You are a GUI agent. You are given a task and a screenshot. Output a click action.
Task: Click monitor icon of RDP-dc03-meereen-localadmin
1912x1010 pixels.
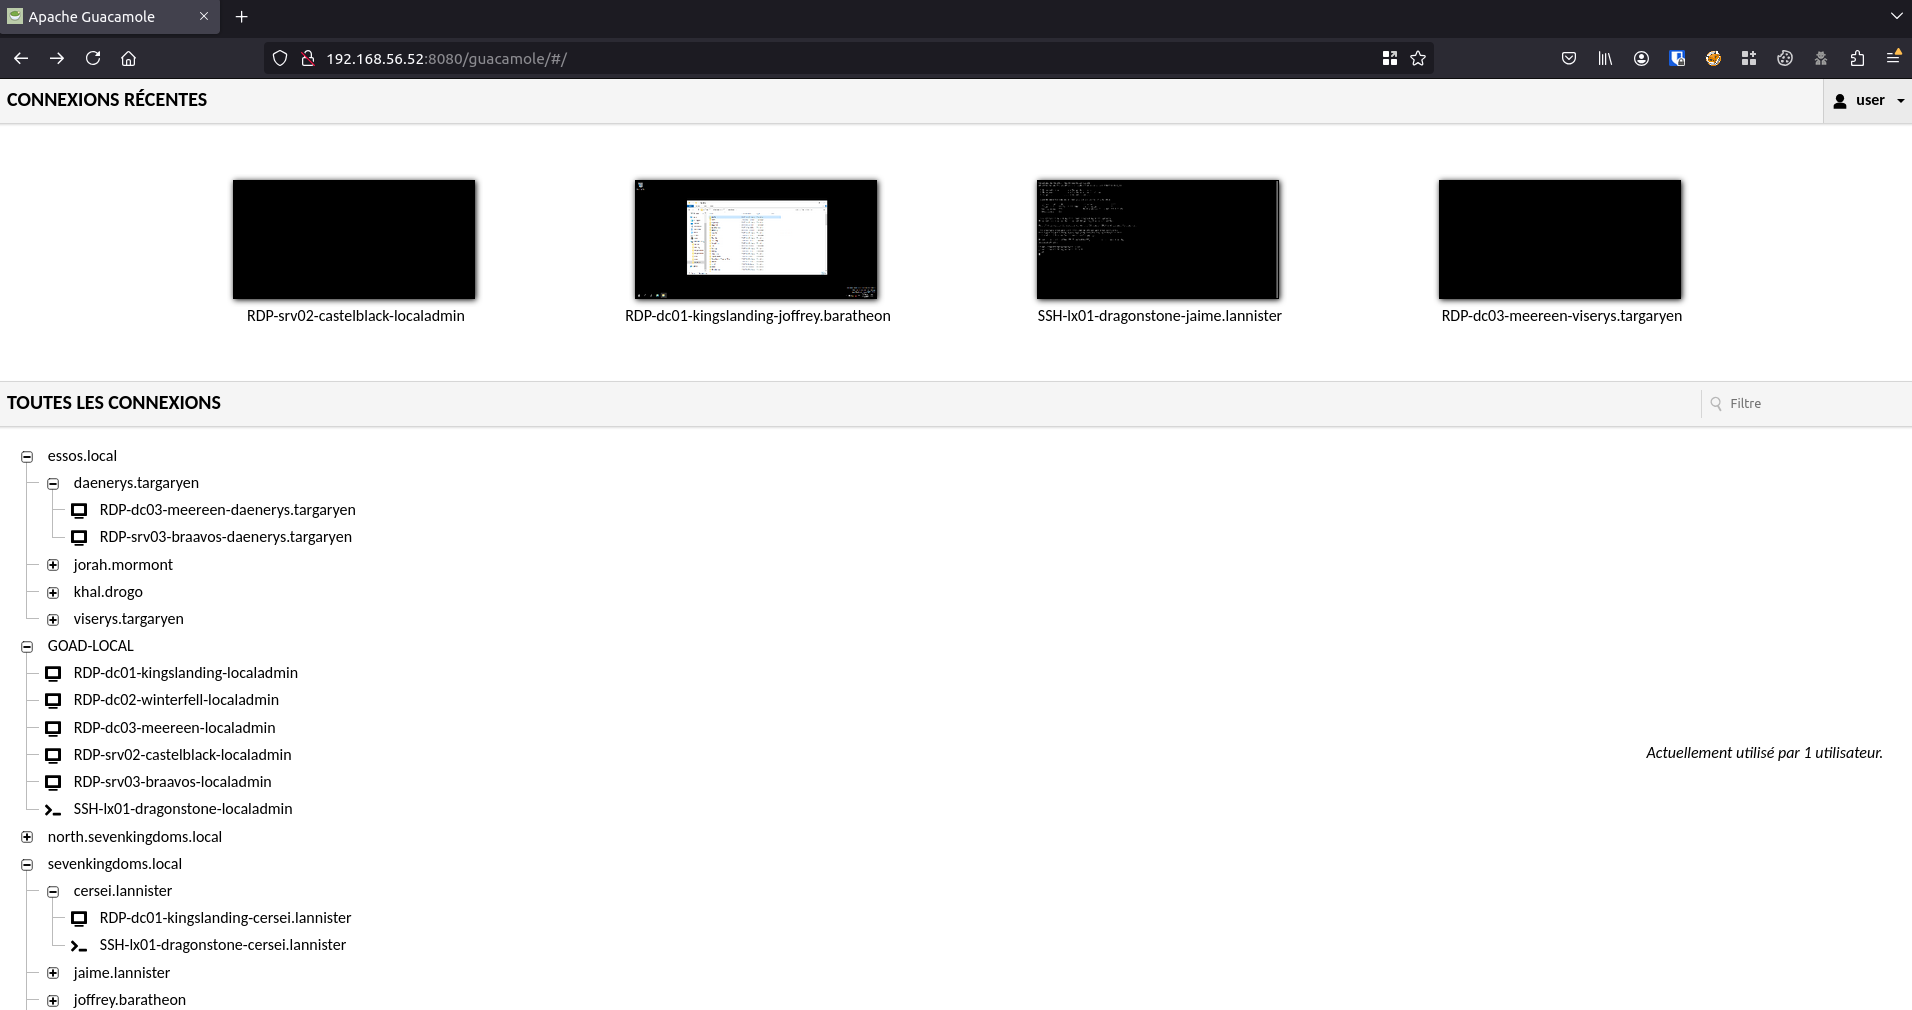(x=53, y=728)
